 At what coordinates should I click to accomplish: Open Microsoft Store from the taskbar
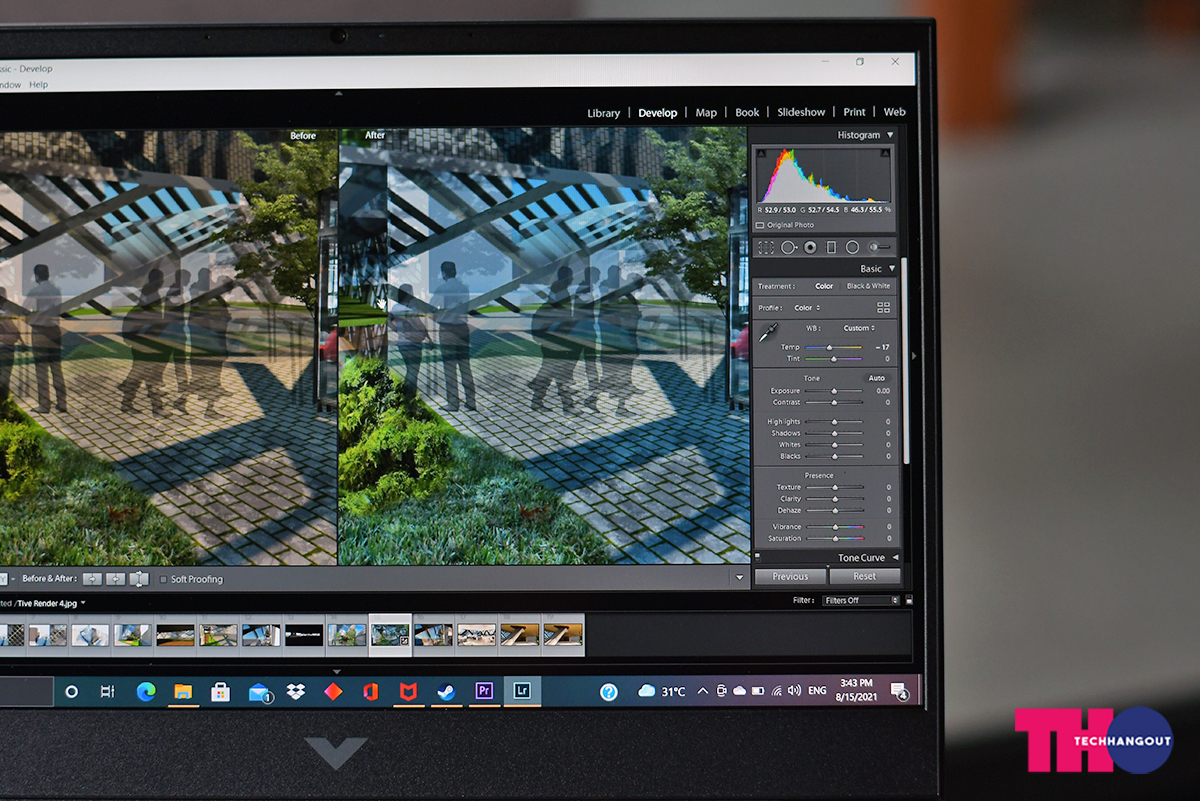221,691
